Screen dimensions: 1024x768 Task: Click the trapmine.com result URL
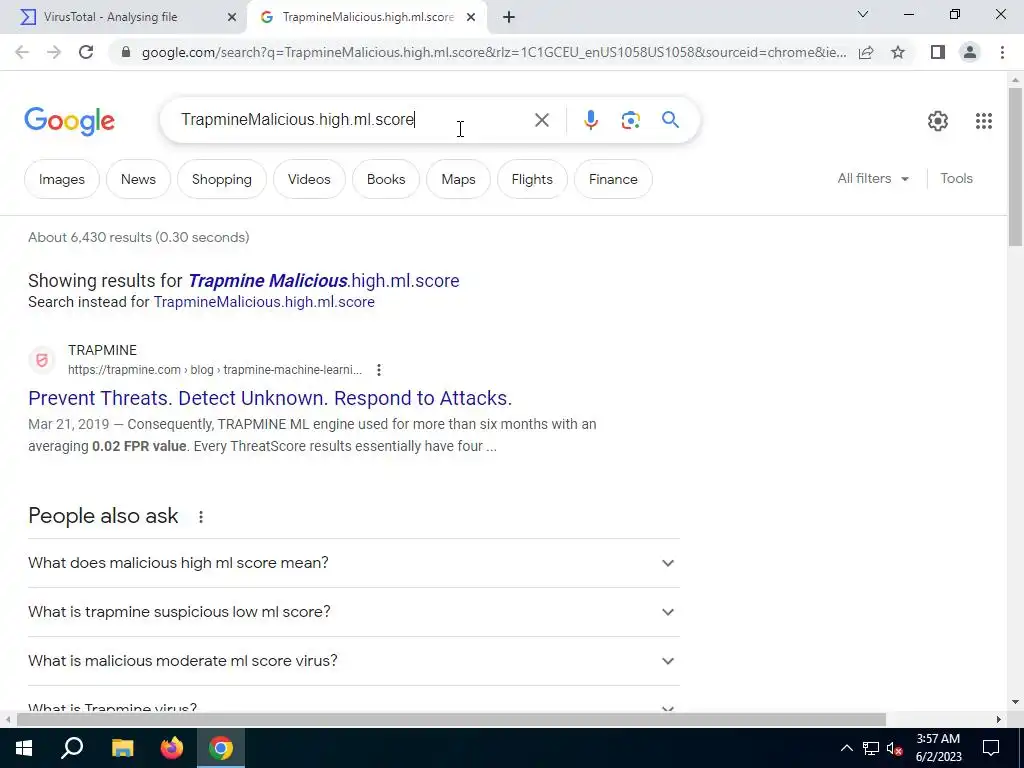click(x=215, y=370)
